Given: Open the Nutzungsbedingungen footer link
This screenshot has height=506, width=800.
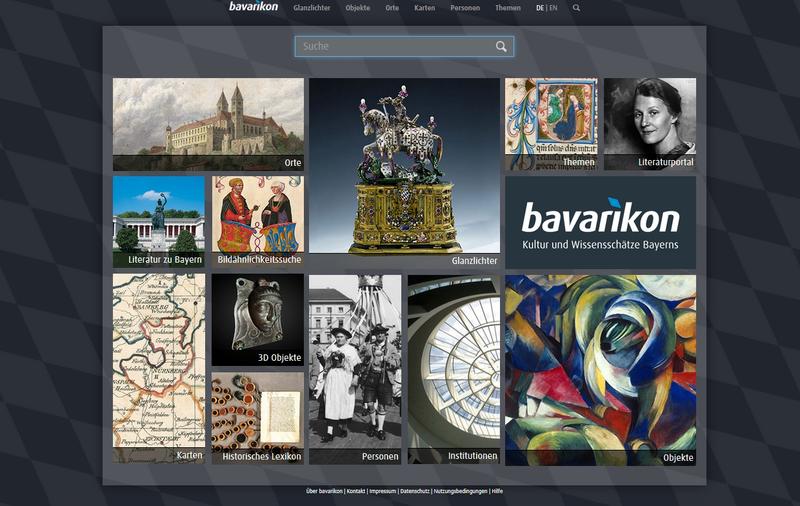Looking at the screenshot, I should pyautogui.click(x=460, y=491).
